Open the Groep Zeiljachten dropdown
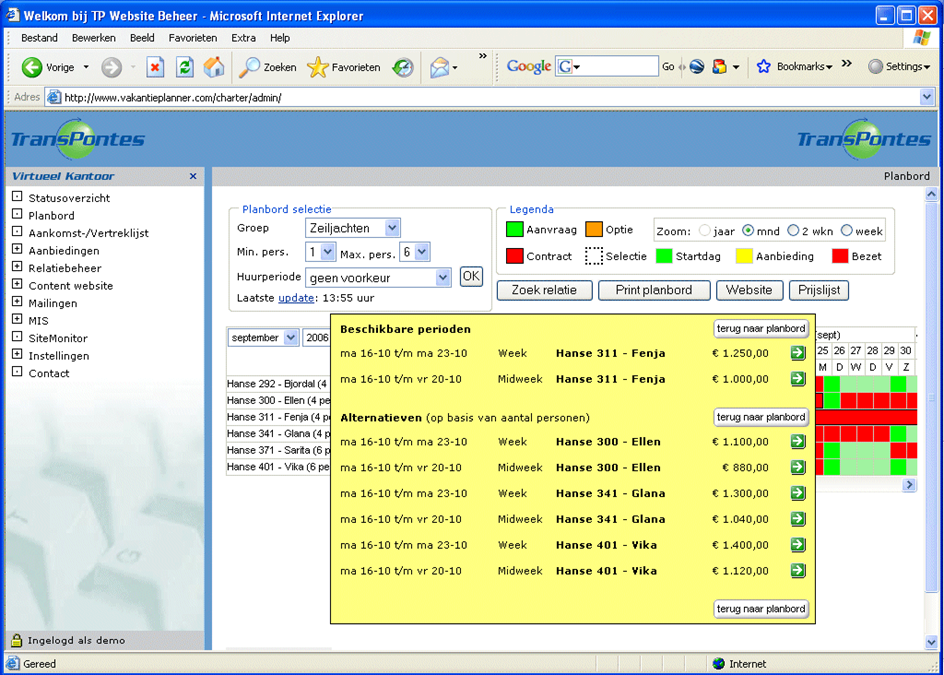 click(x=392, y=228)
